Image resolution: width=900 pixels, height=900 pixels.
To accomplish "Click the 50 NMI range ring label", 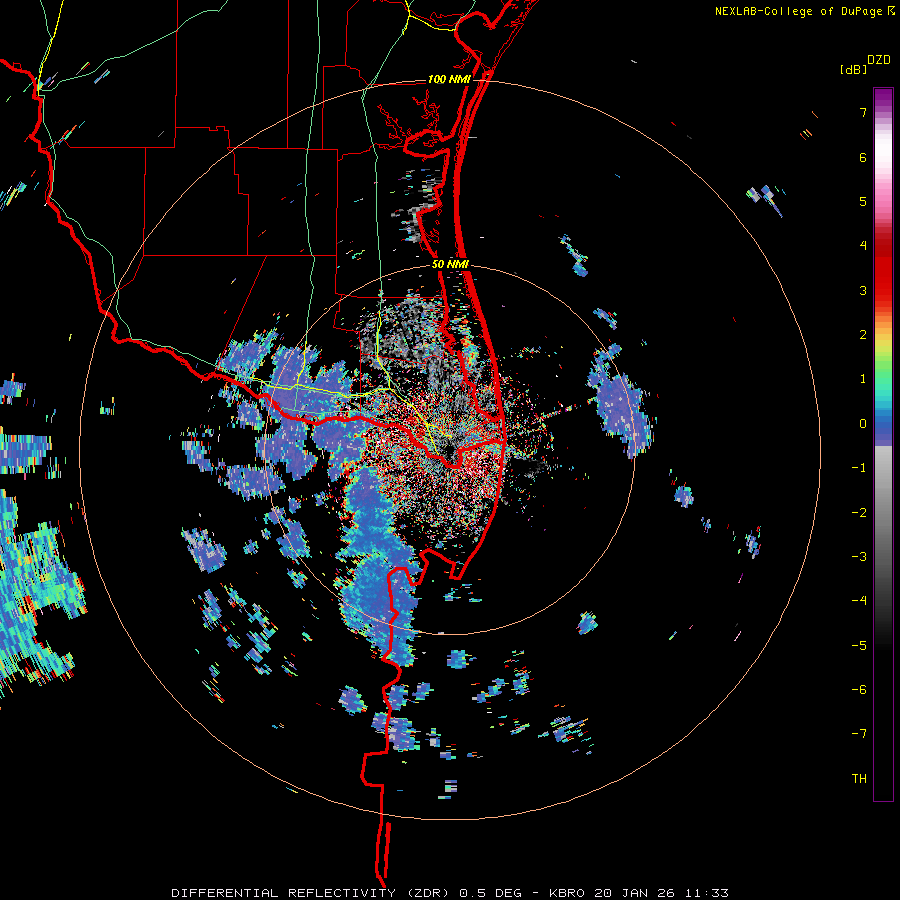I will coord(451,264).
